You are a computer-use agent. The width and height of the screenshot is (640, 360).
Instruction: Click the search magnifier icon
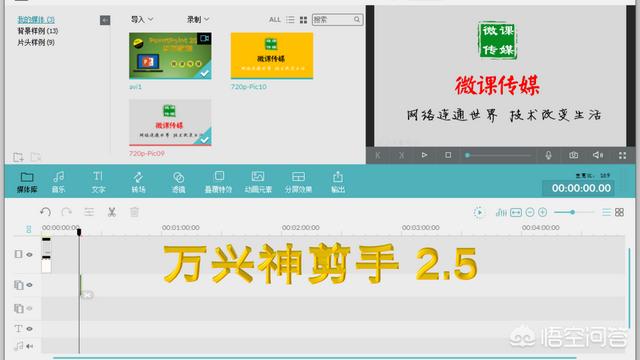pos(357,20)
